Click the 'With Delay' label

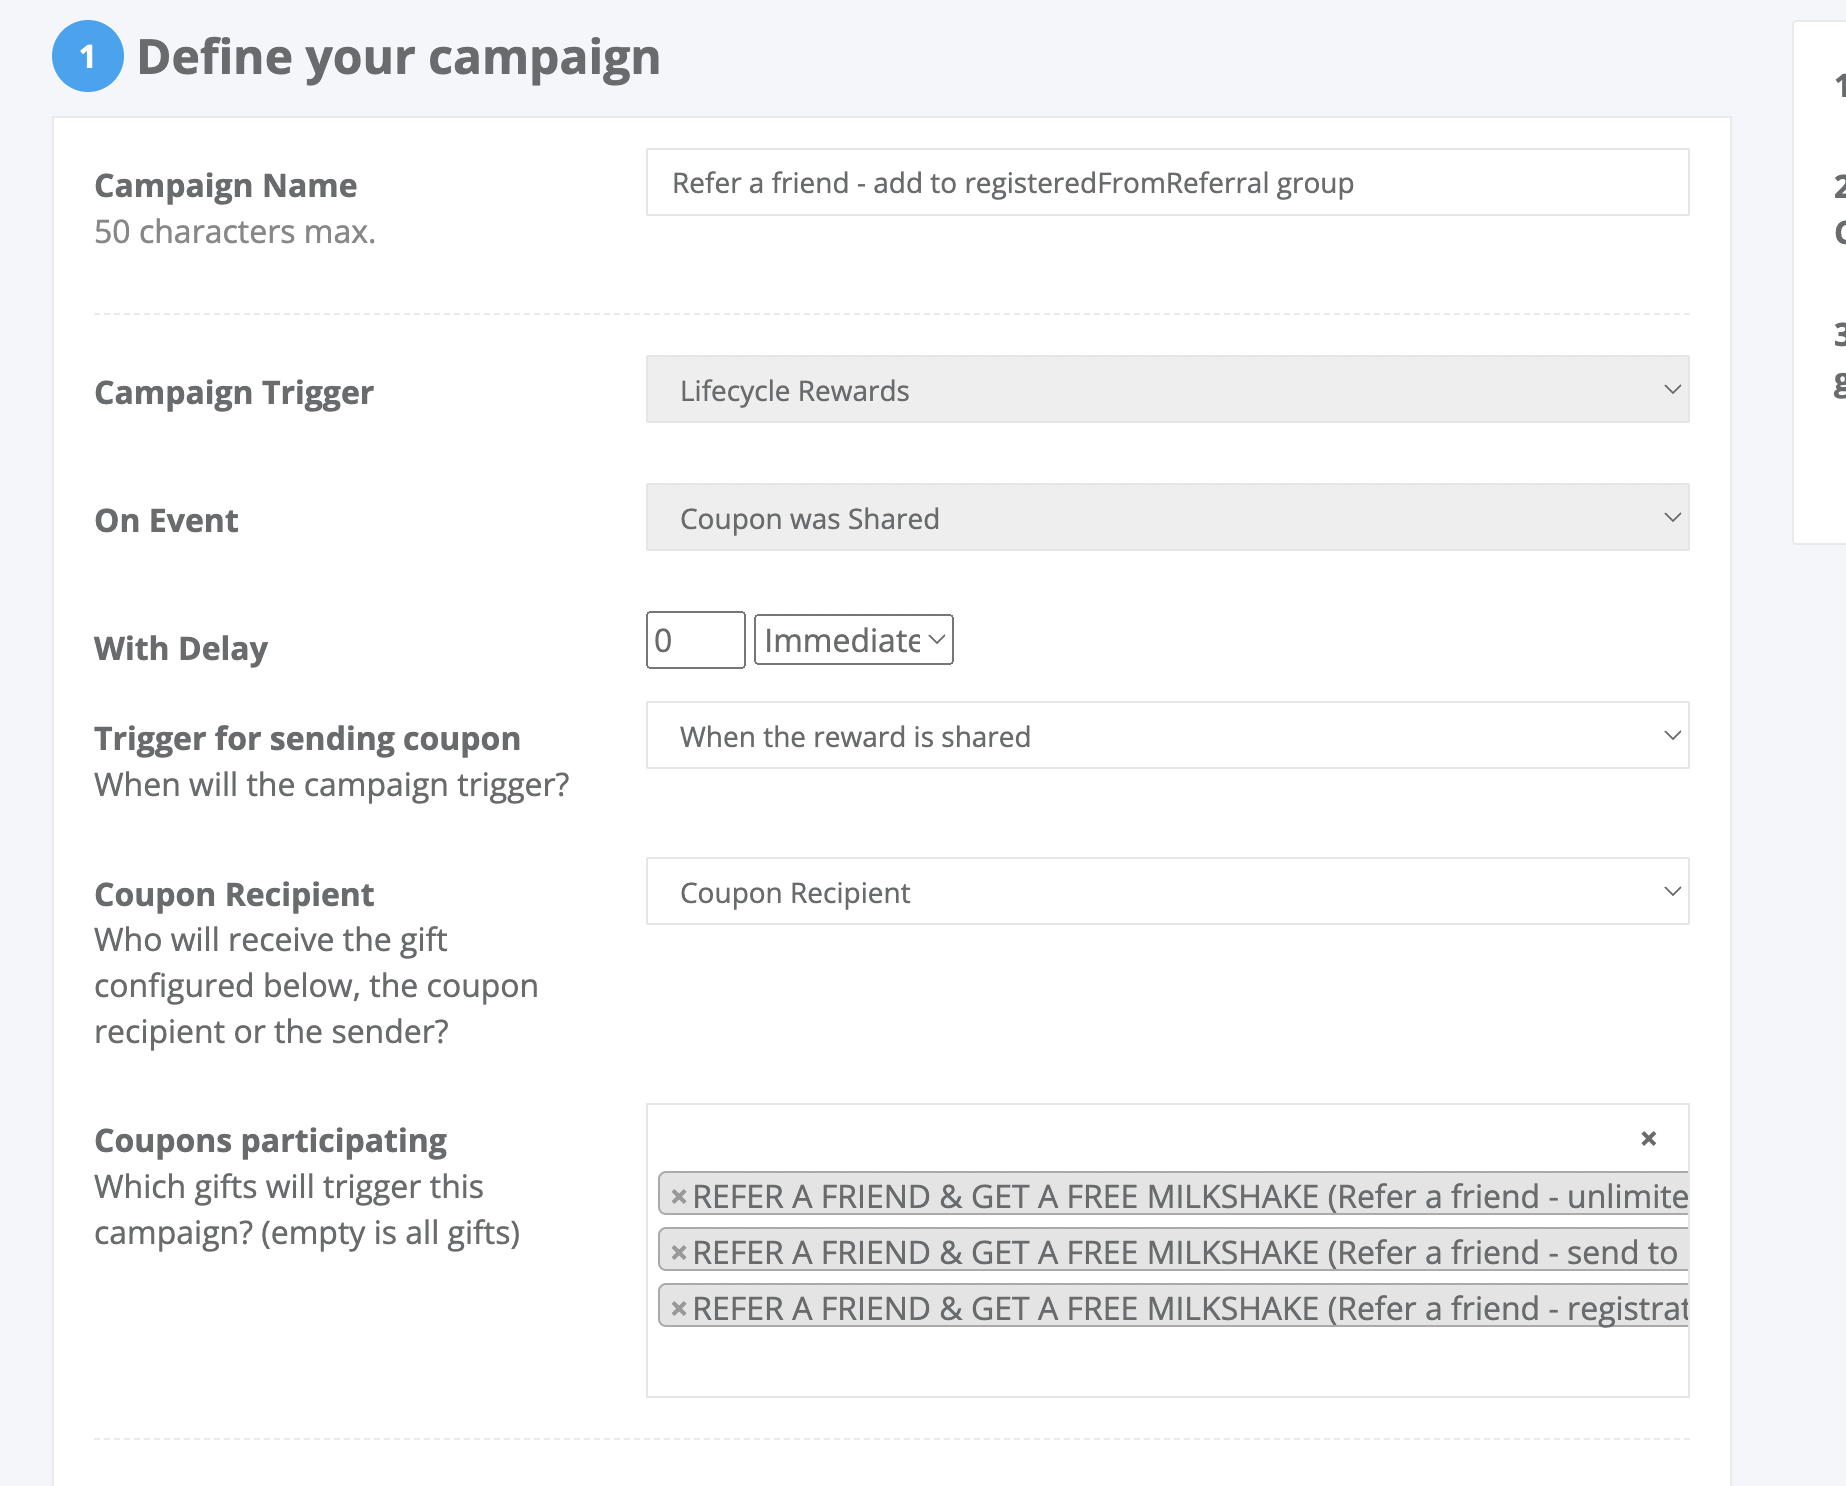coord(181,648)
